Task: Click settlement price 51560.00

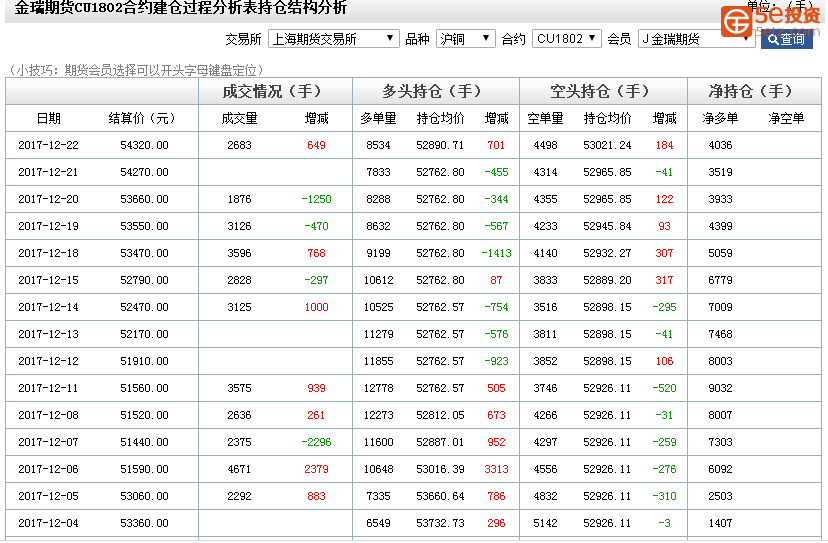Action: pyautogui.click(x=144, y=388)
